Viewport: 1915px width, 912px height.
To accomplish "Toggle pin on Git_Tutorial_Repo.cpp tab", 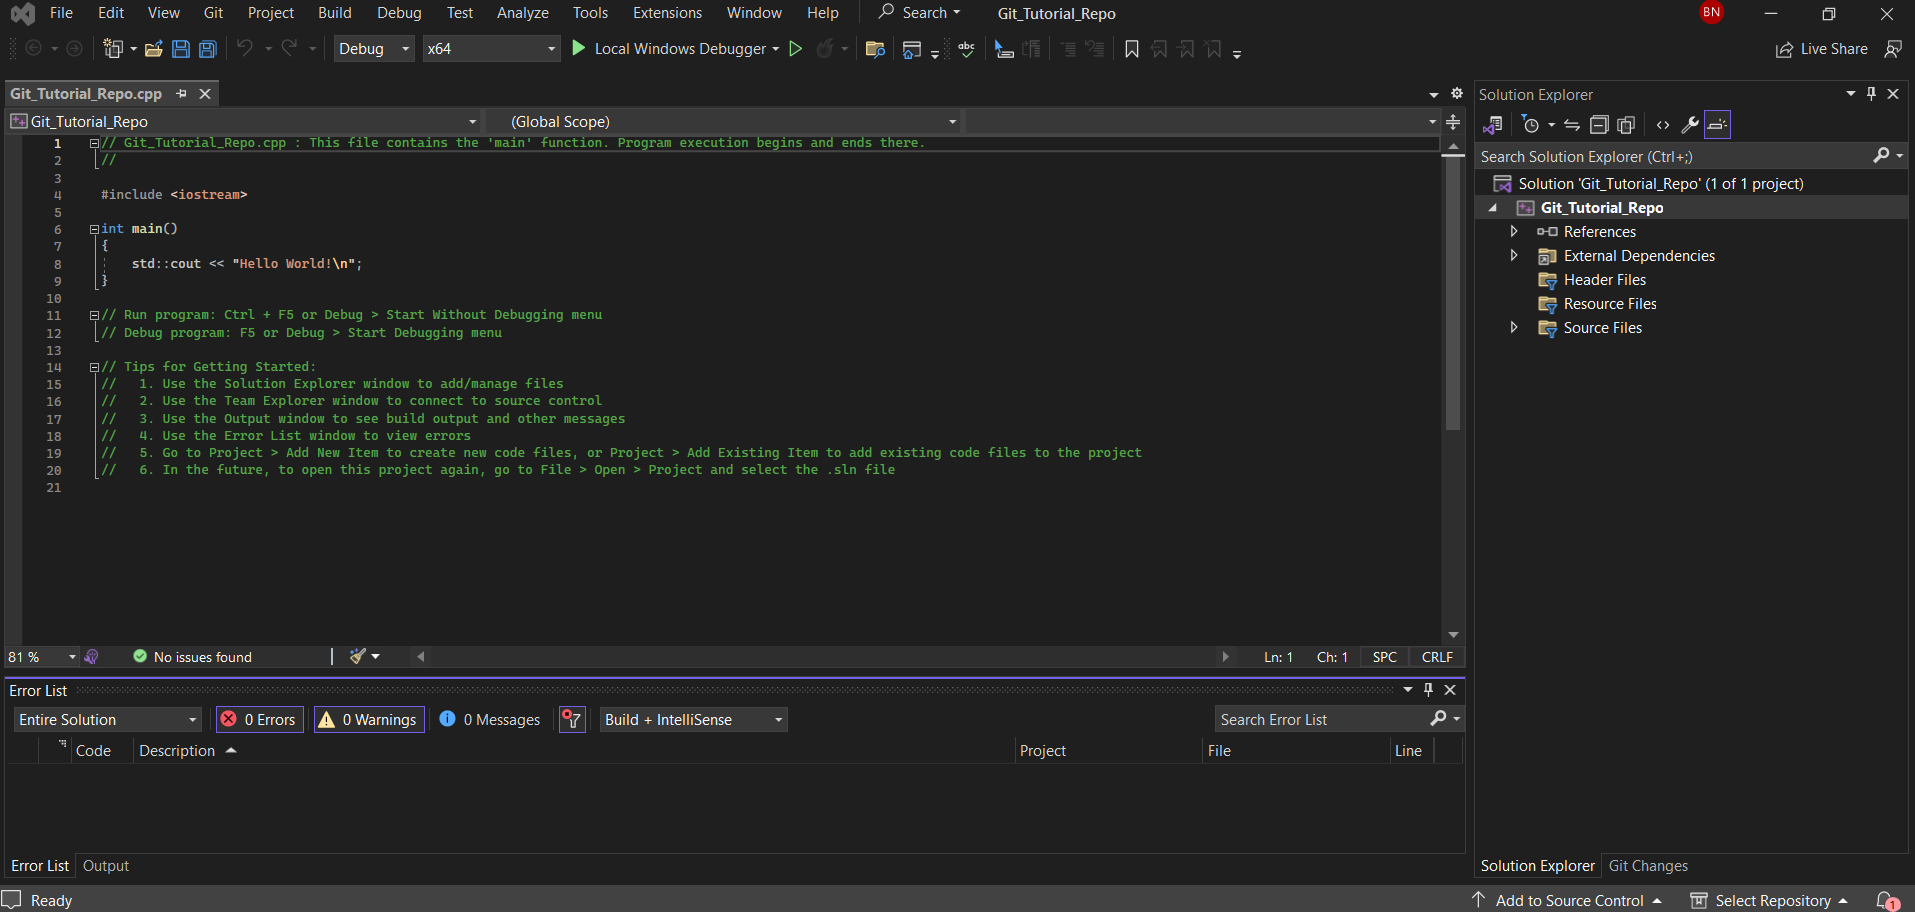I will pyautogui.click(x=181, y=93).
